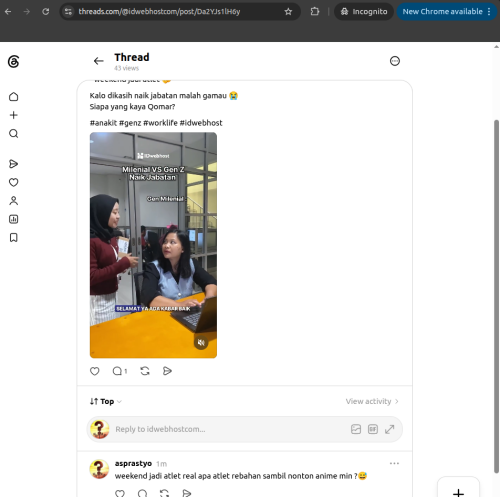Open Top sort dropdown for replies

[106, 401]
